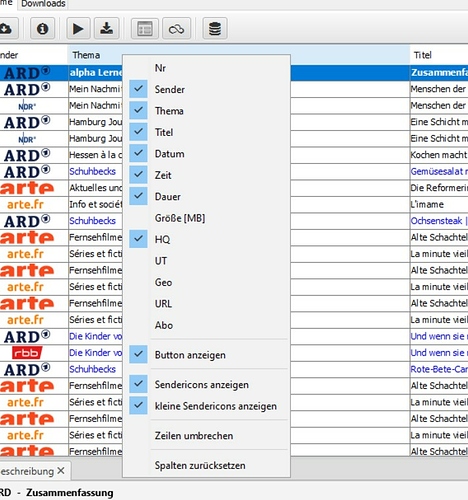Select Zeilen umbrechen menu entry
The width and height of the screenshot is (468, 500).
(194, 435)
